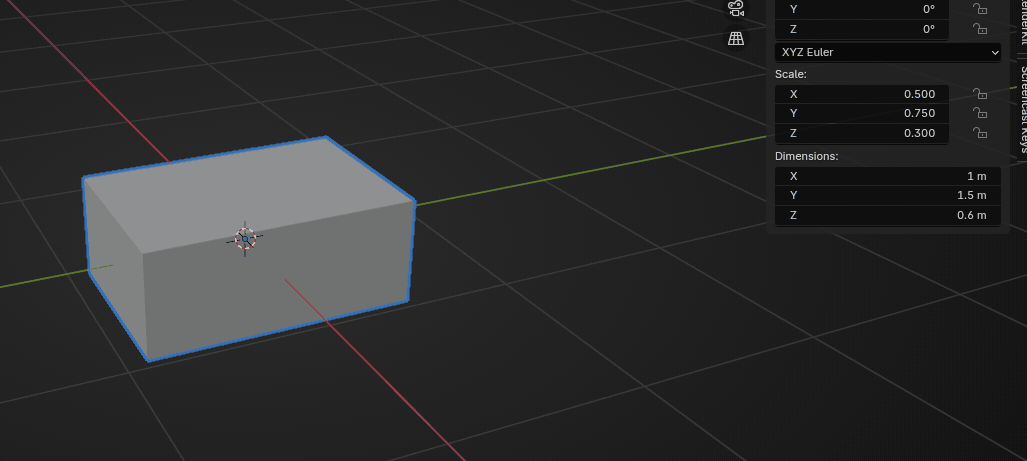This screenshot has height=461, width=1027.
Task: Click the Rotation Y value field
Action: pos(861,9)
